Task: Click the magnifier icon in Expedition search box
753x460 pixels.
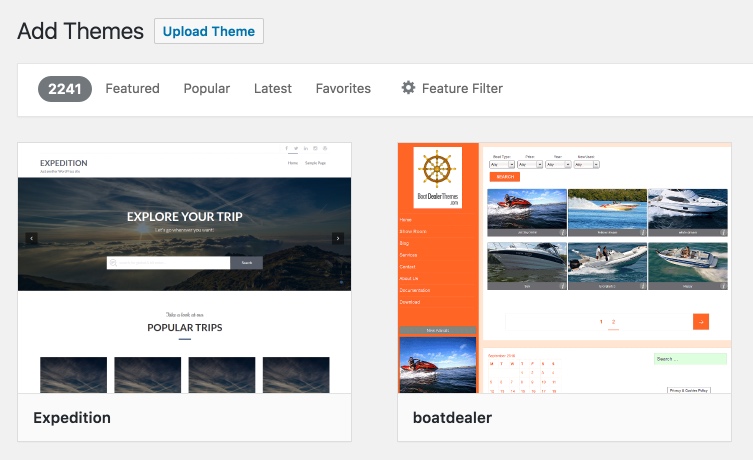Action: (x=114, y=263)
